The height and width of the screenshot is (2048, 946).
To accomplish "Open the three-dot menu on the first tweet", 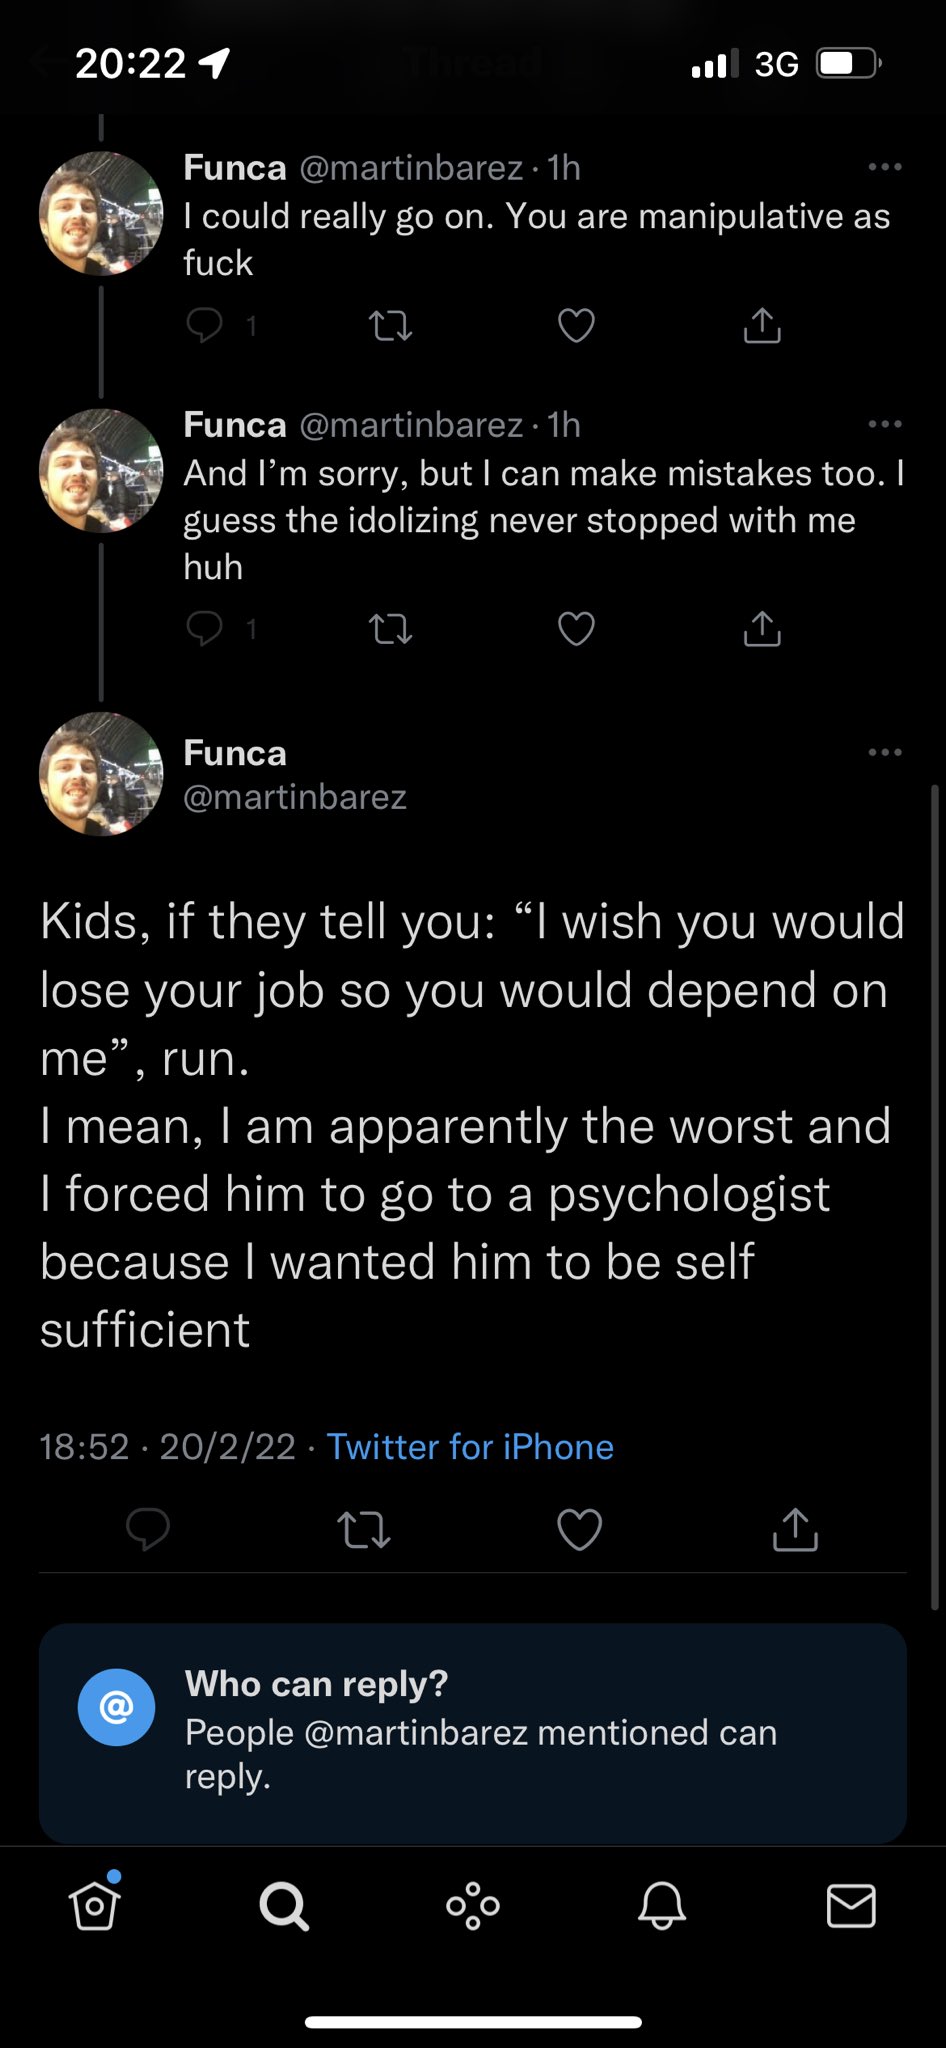I will (x=885, y=167).
